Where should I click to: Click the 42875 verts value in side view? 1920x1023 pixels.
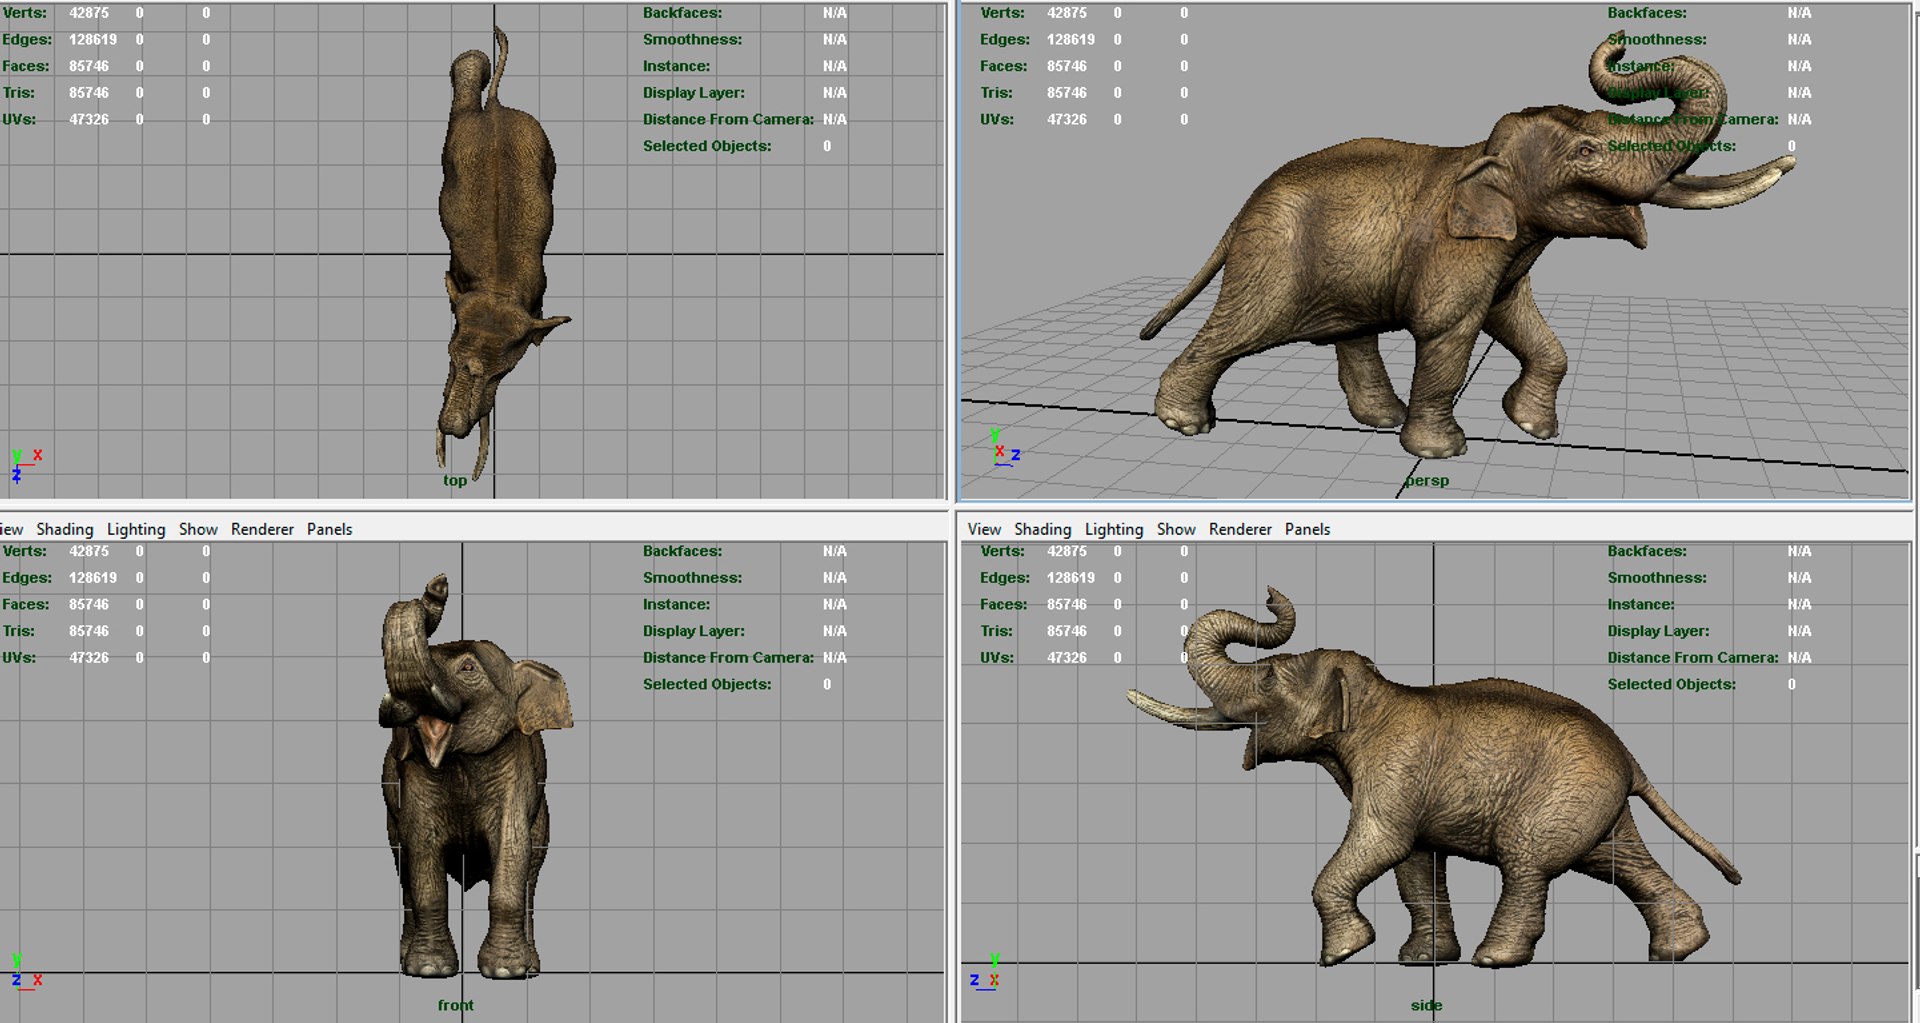[1067, 551]
